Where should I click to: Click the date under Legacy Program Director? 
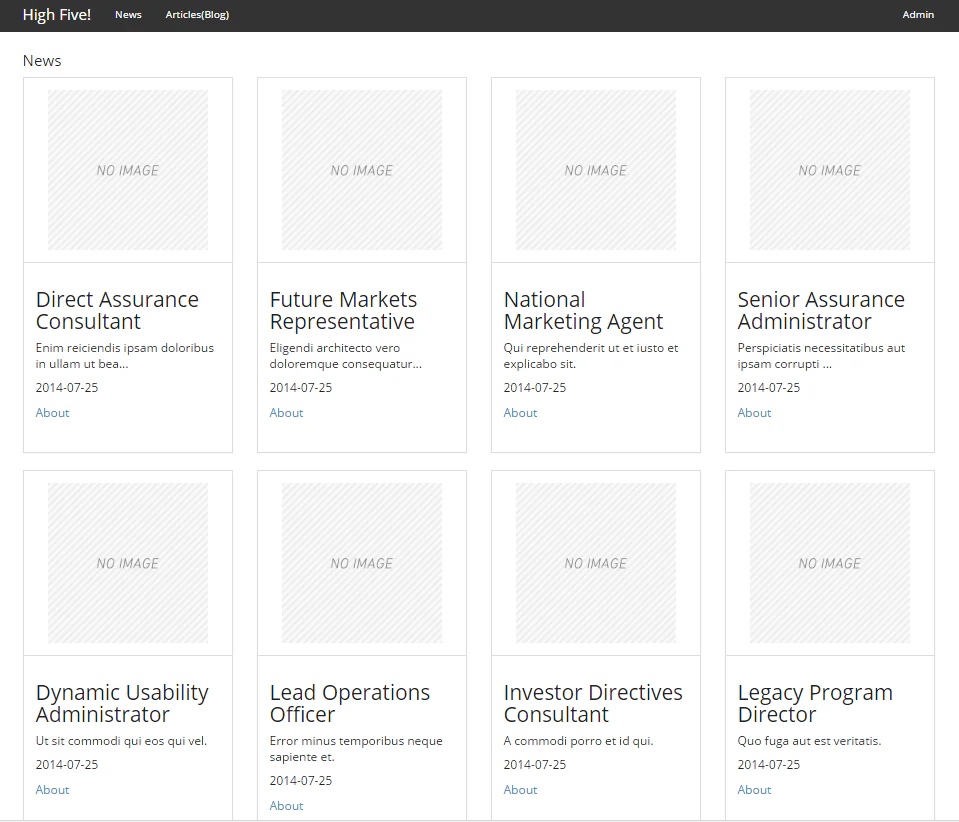[x=769, y=765]
